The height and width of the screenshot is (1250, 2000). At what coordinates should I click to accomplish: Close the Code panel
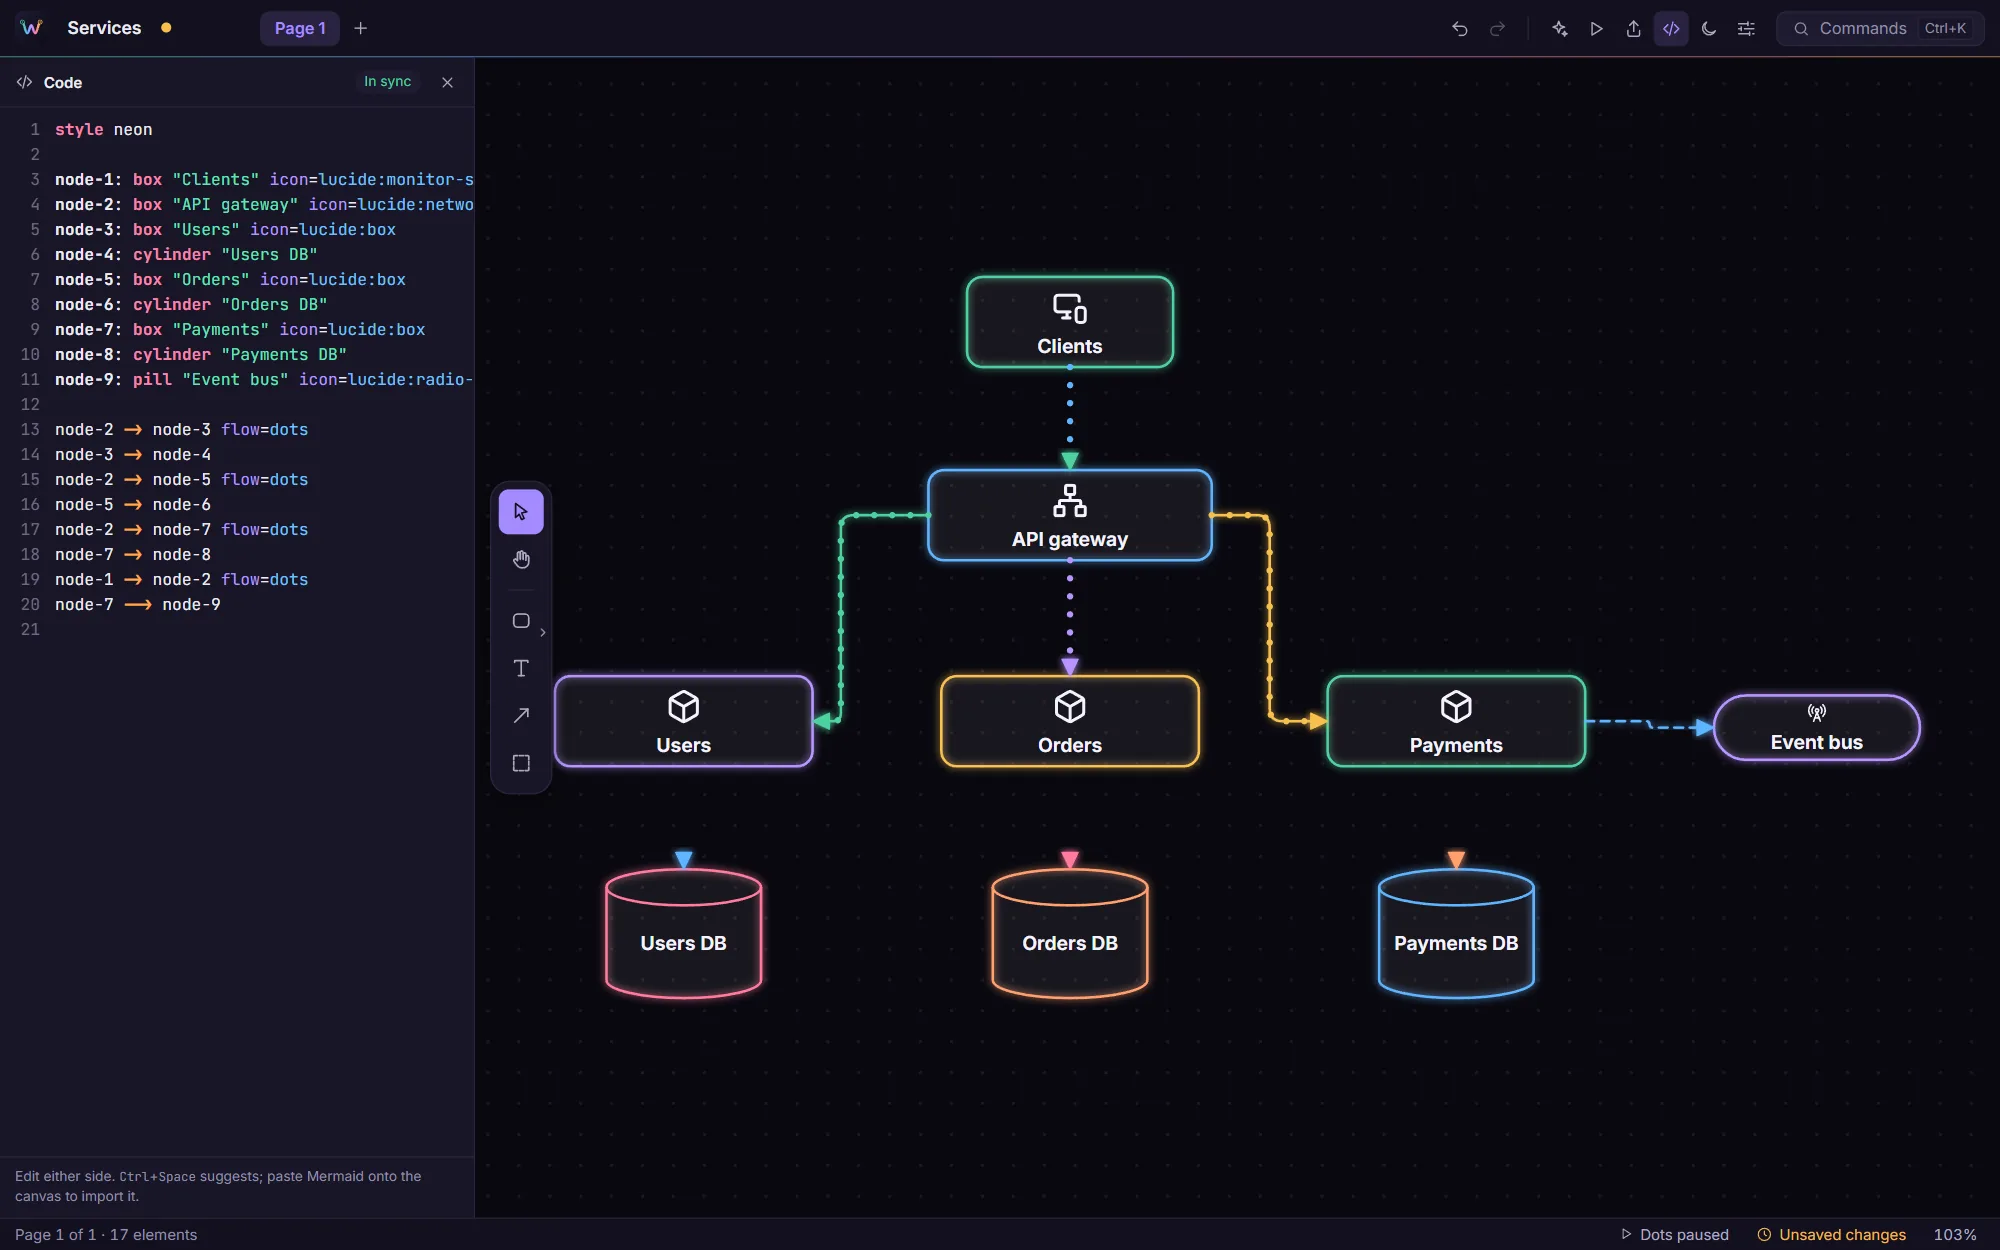coord(447,82)
